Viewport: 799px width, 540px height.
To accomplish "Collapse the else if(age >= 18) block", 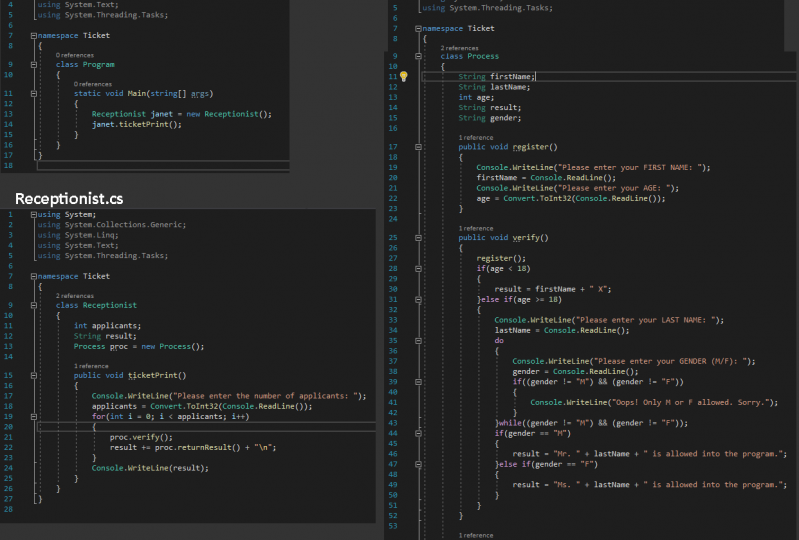I will tap(418, 300).
